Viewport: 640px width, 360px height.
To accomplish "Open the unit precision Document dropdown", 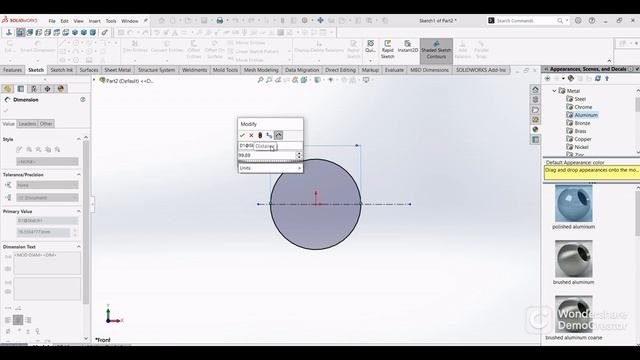I will 47,198.
